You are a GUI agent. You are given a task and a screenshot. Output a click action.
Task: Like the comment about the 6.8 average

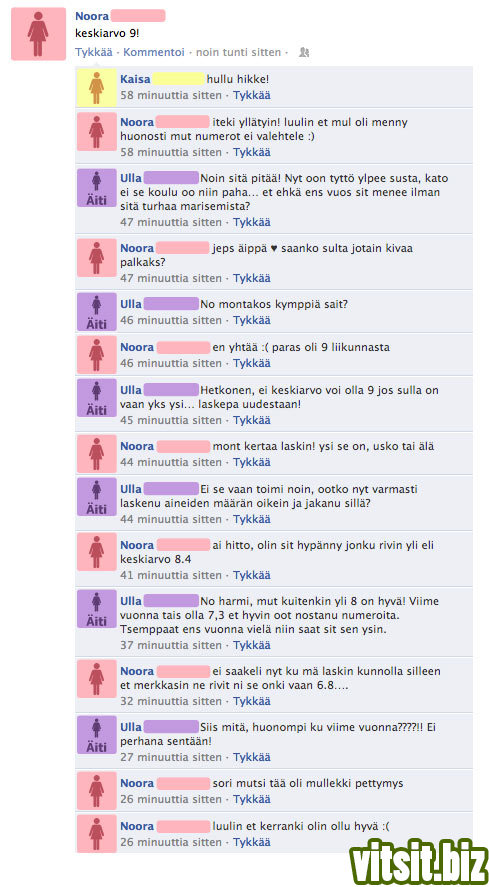[252, 701]
